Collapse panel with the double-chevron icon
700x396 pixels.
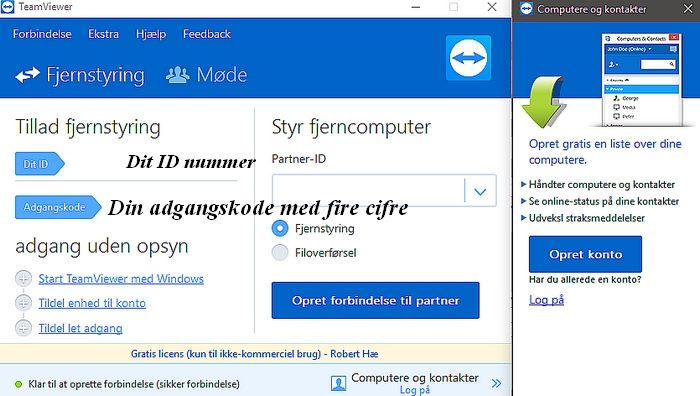496,383
